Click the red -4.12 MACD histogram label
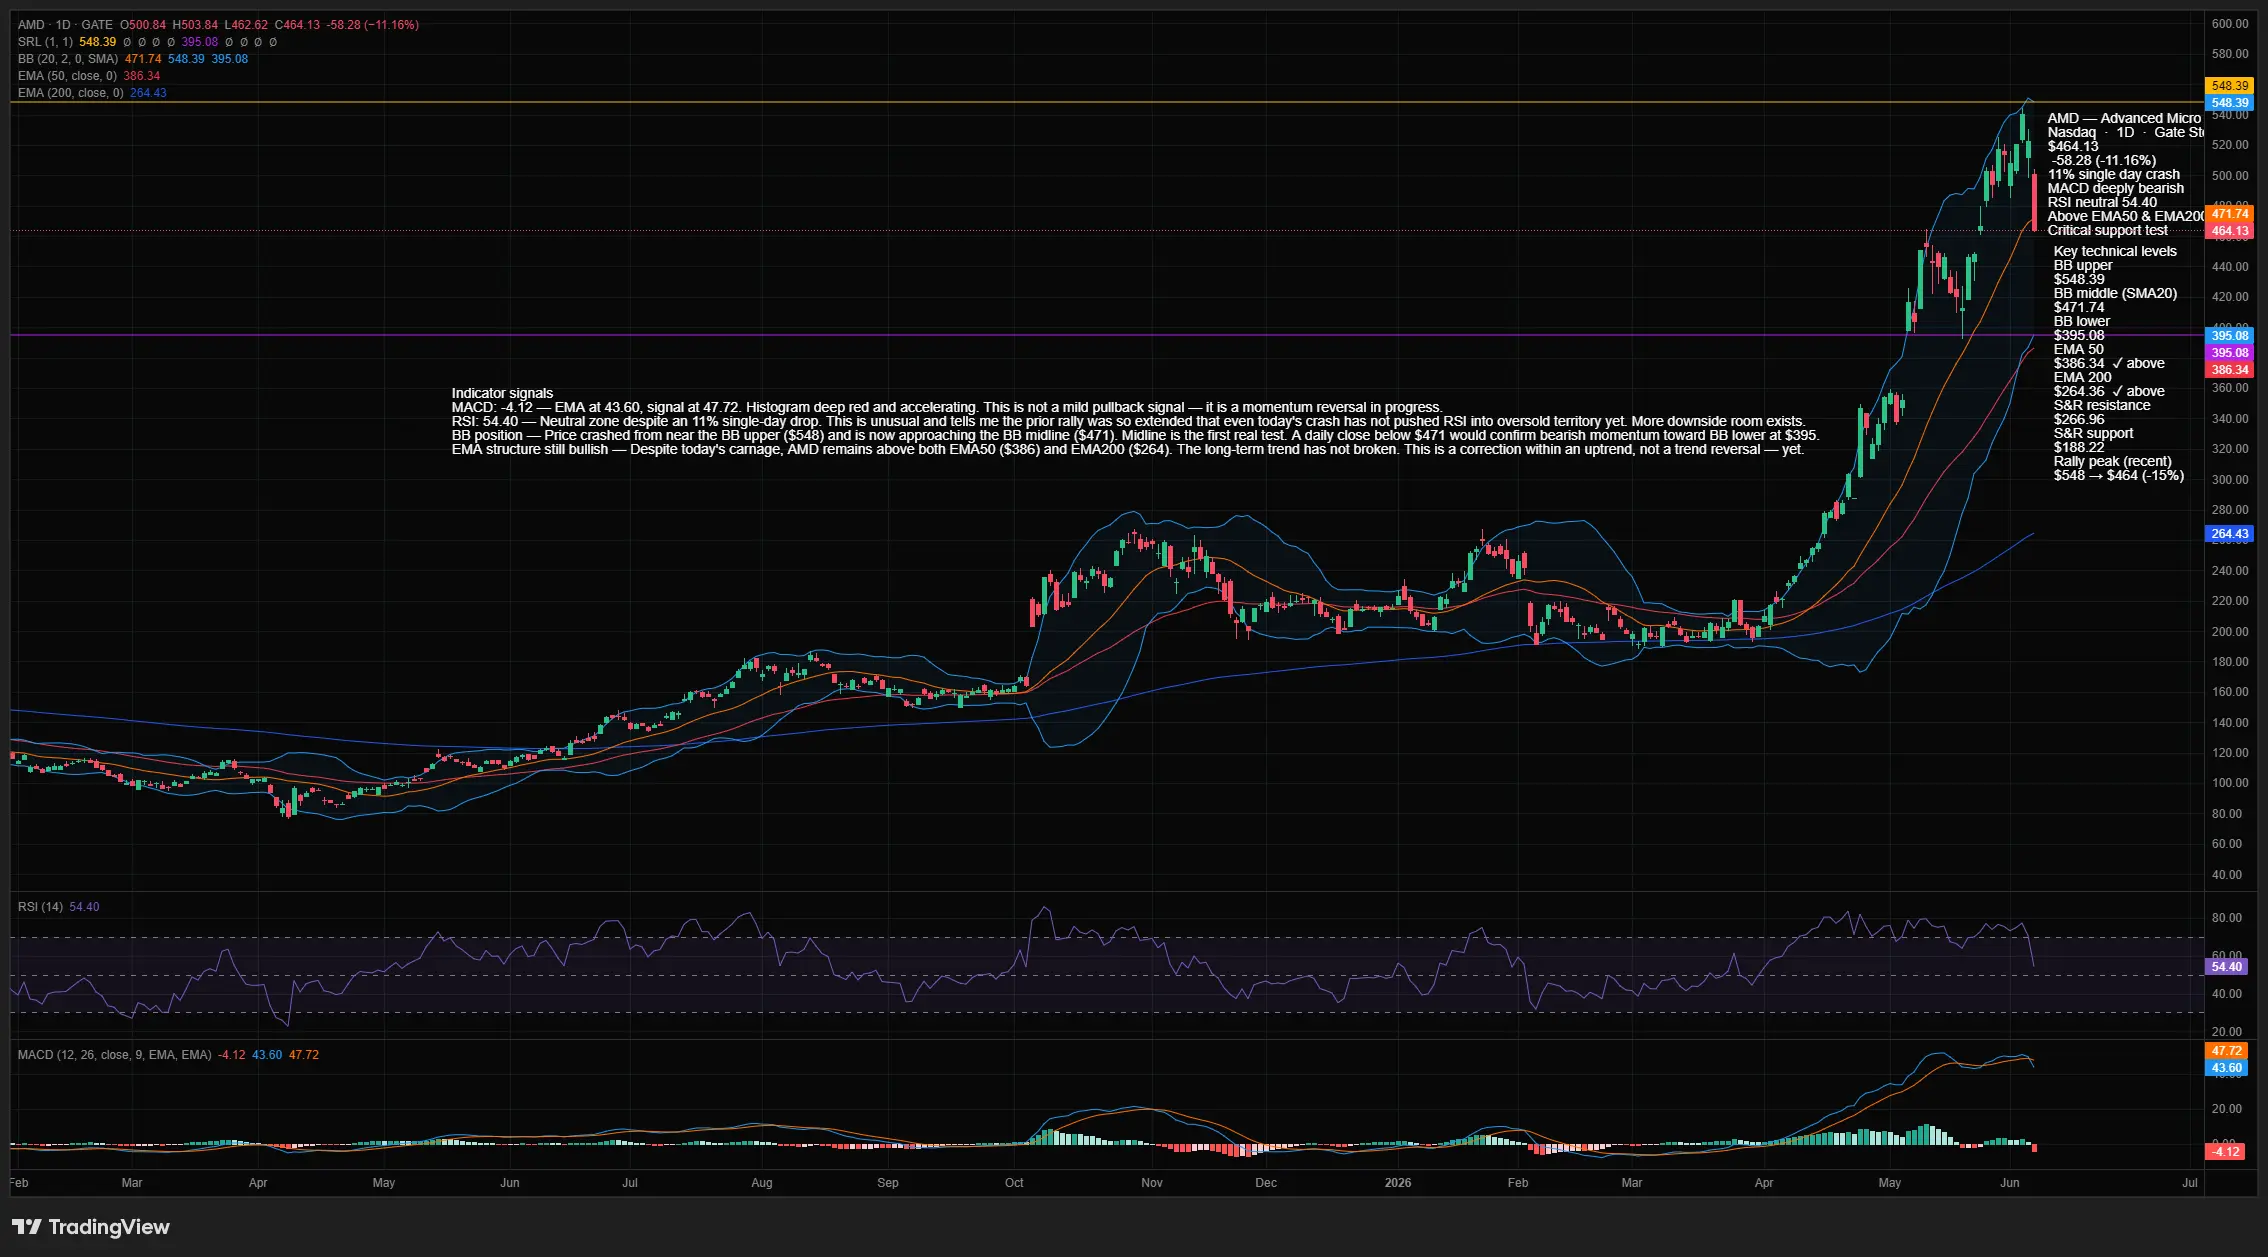Image resolution: width=2268 pixels, height=1257 pixels. [x=2226, y=1152]
